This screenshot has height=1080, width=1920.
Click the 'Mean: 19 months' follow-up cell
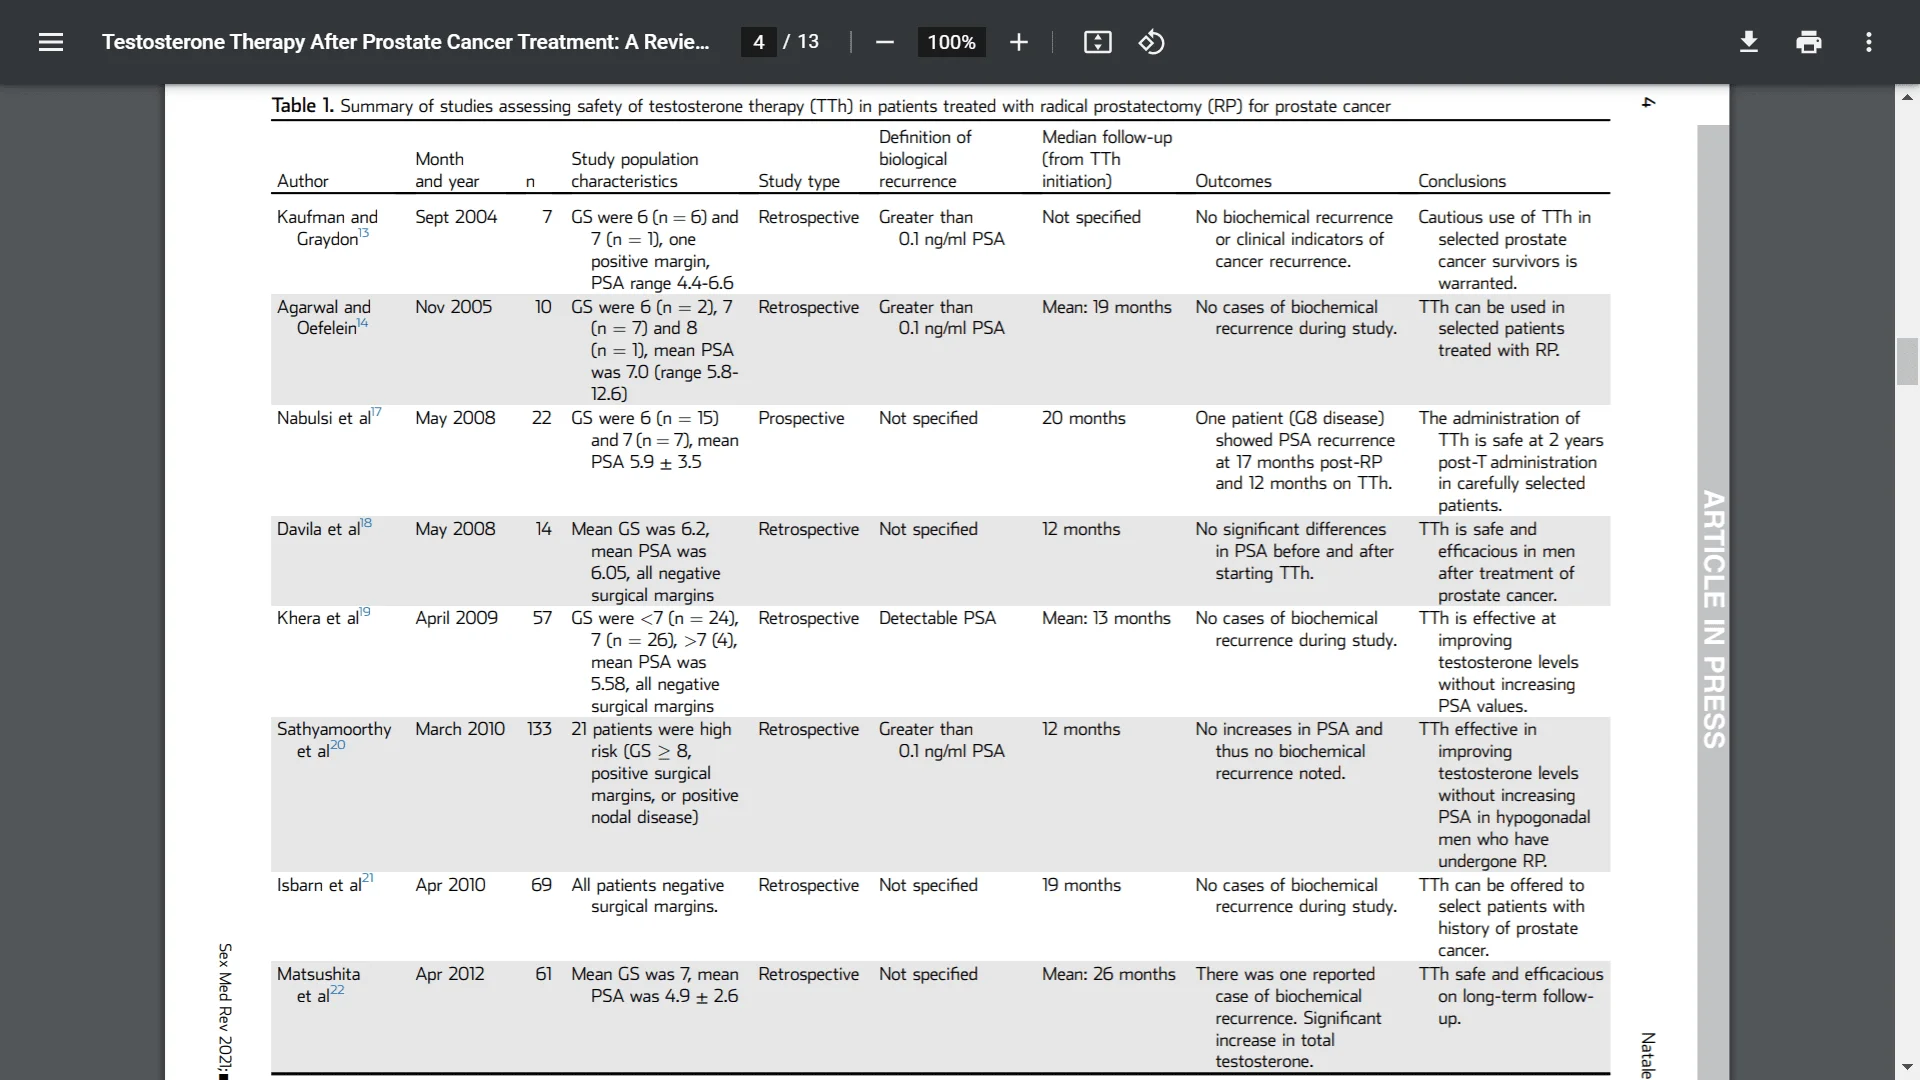point(1106,307)
